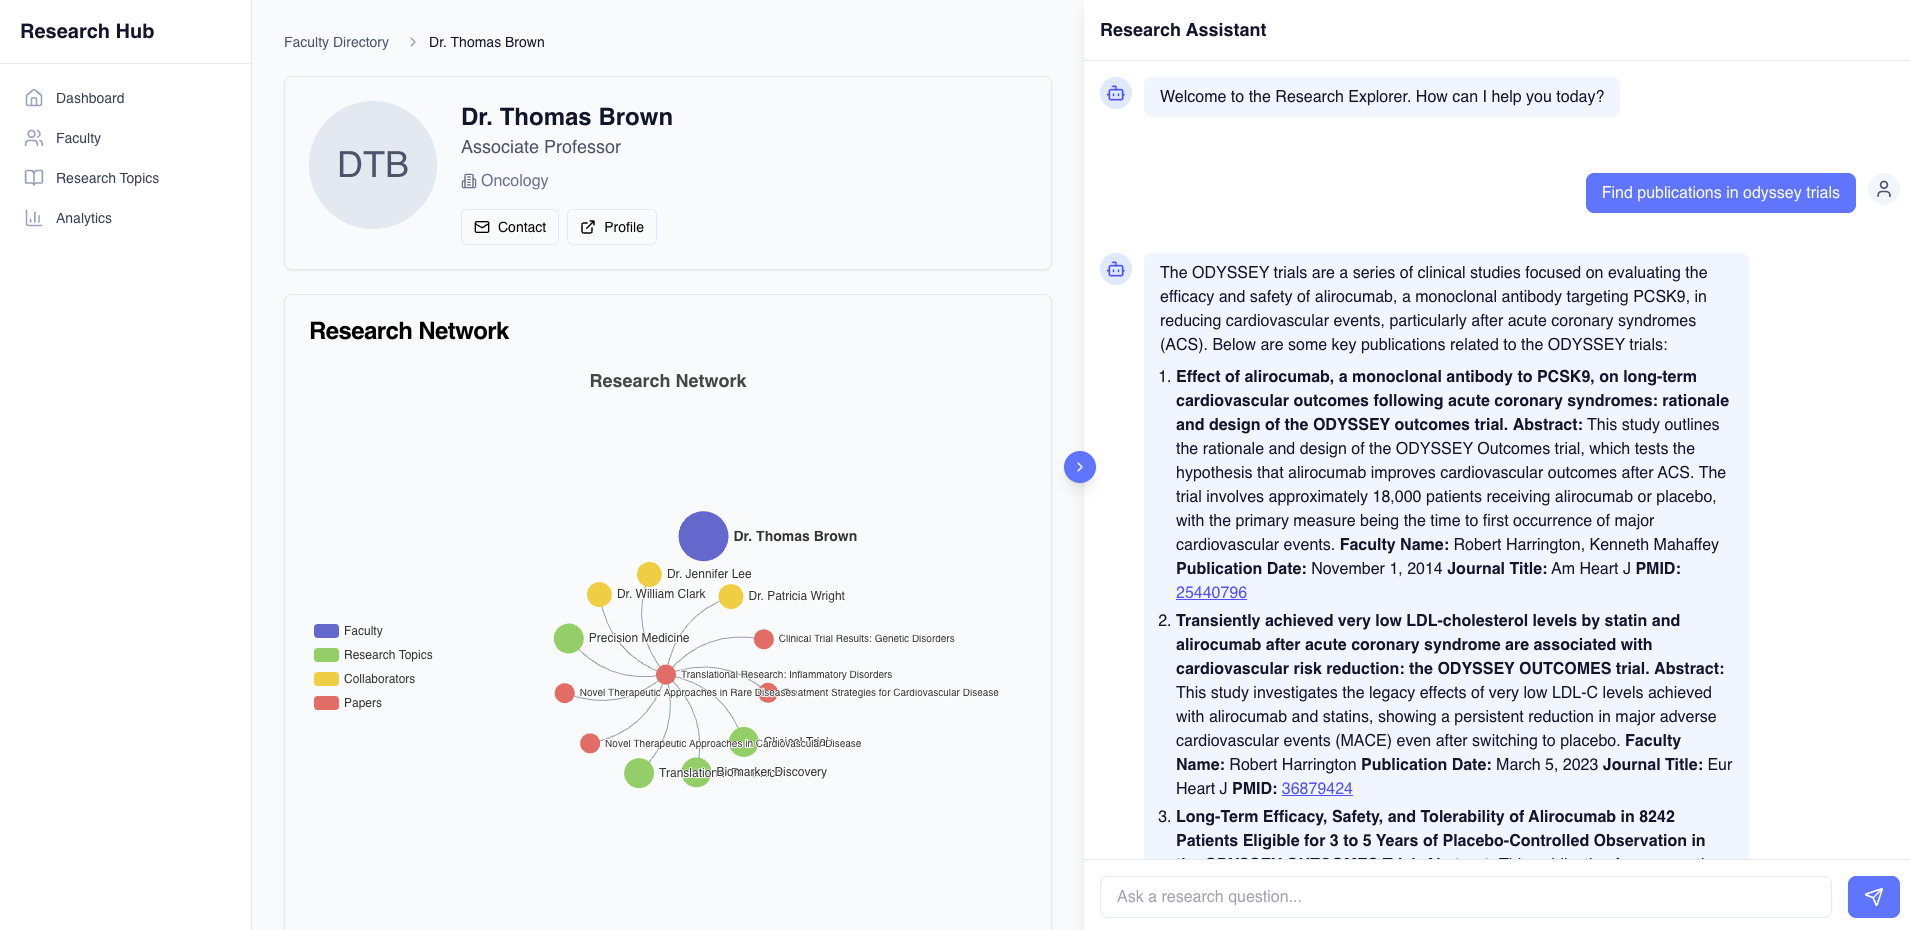Click the robot assistant avatar icon
1910x930 pixels.
click(1115, 94)
